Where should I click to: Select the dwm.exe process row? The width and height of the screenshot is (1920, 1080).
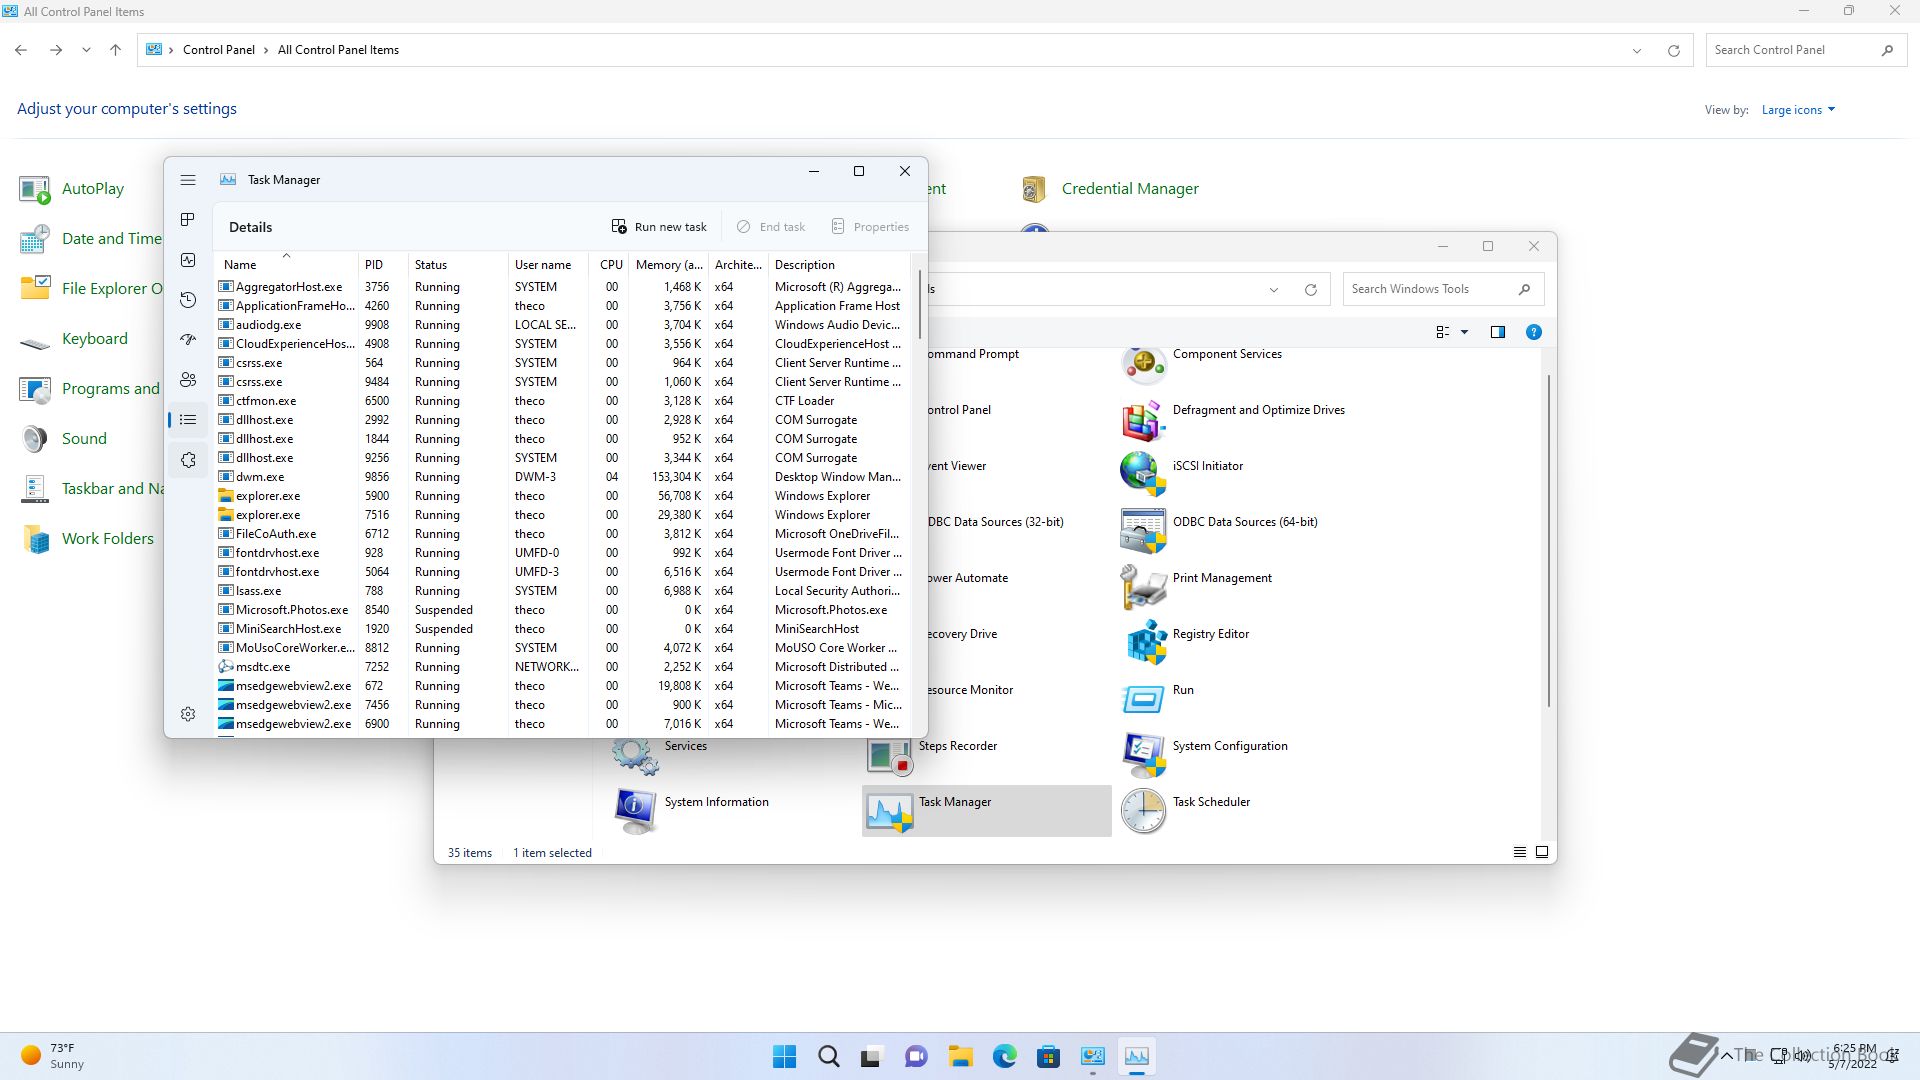[563, 477]
